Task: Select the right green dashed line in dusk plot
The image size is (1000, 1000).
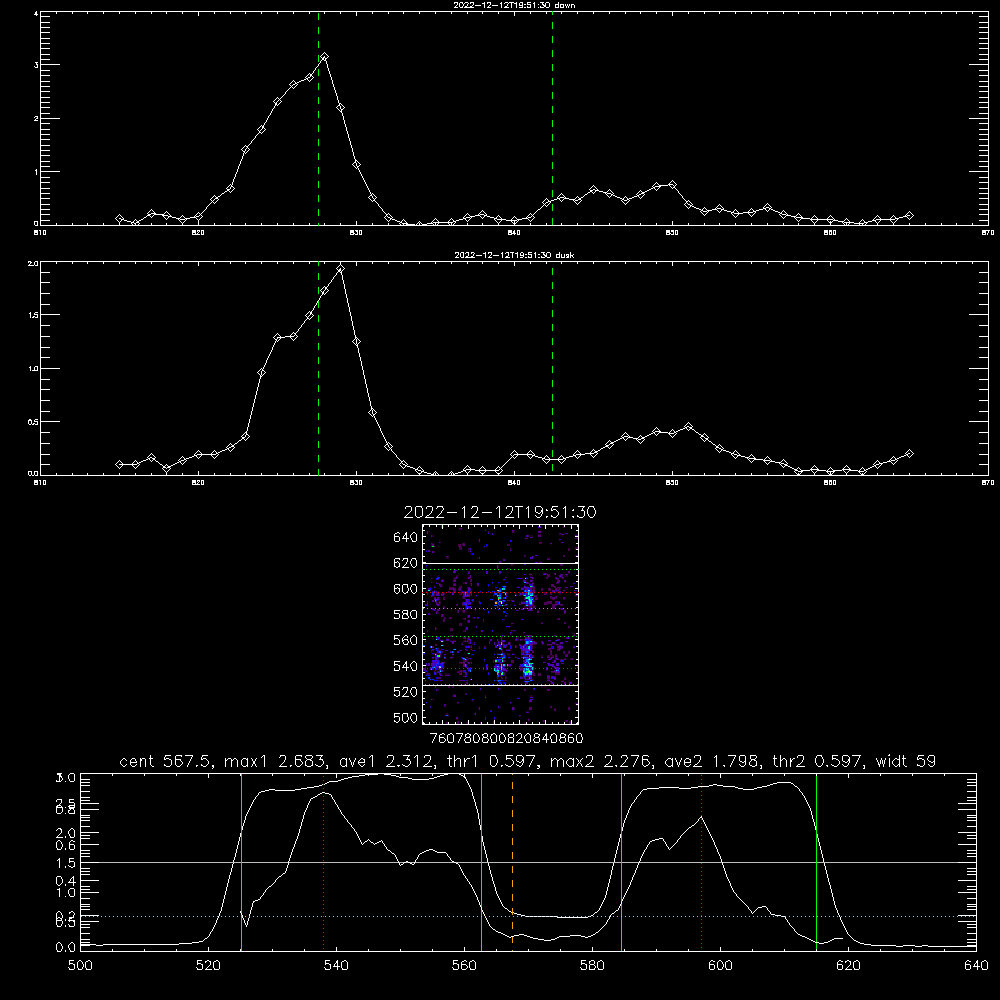Action: tap(552, 369)
